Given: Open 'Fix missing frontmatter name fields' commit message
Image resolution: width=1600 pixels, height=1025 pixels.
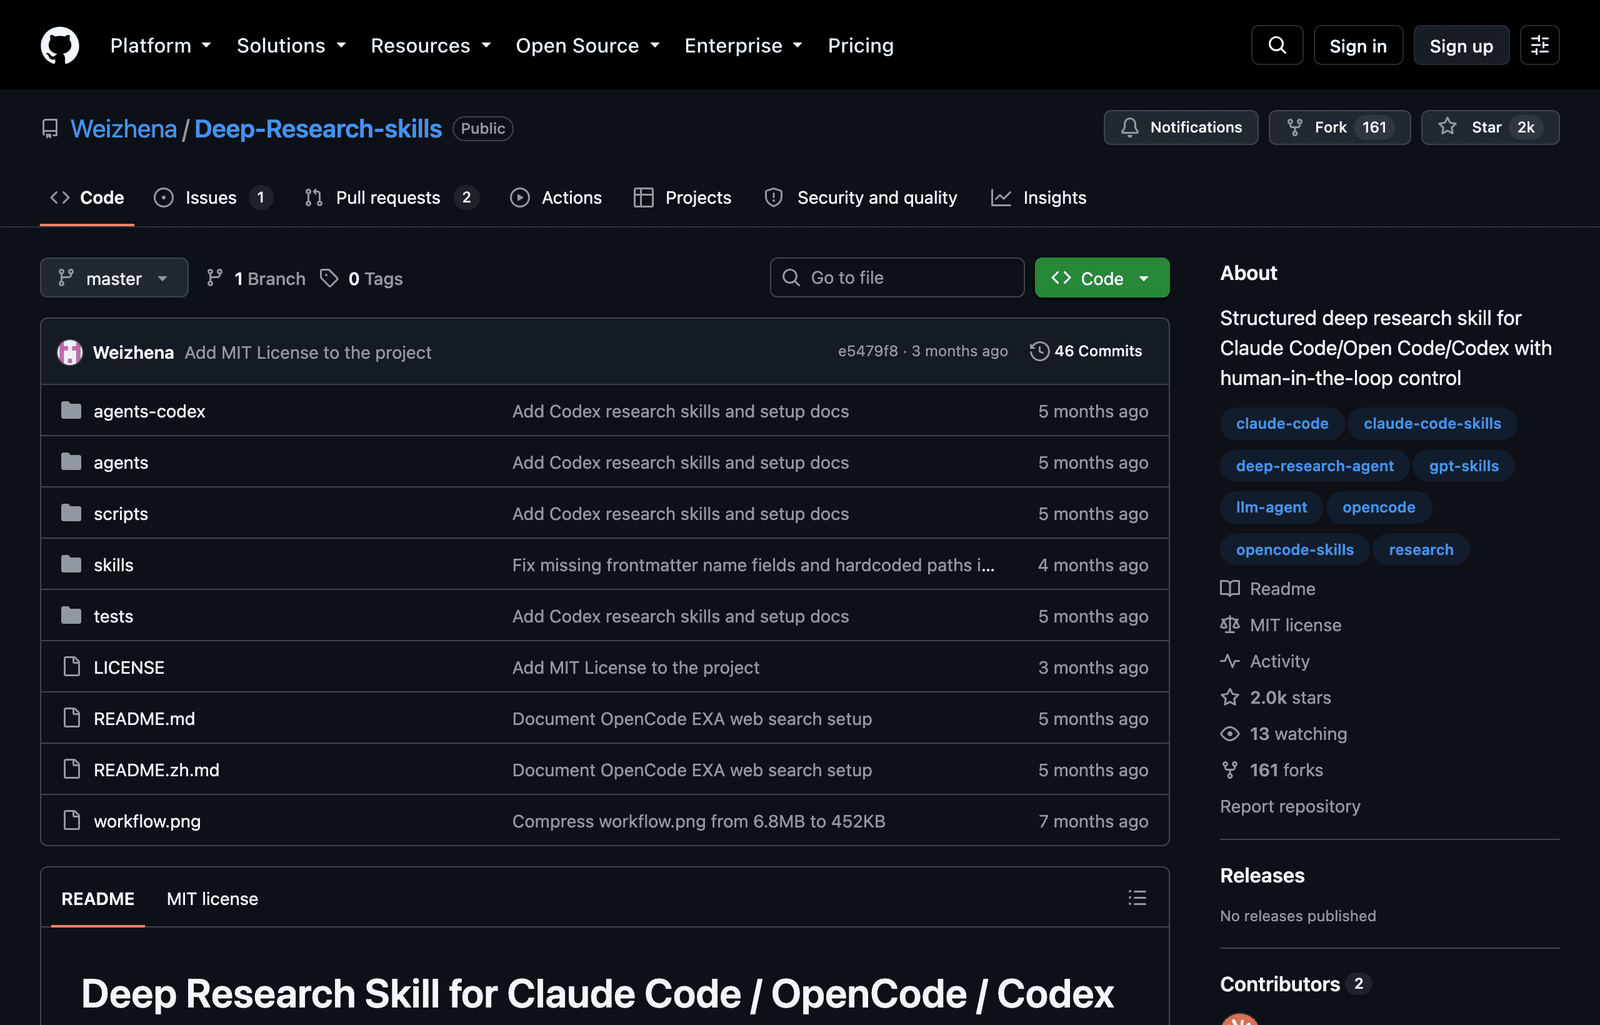Looking at the screenshot, I should click(753, 565).
